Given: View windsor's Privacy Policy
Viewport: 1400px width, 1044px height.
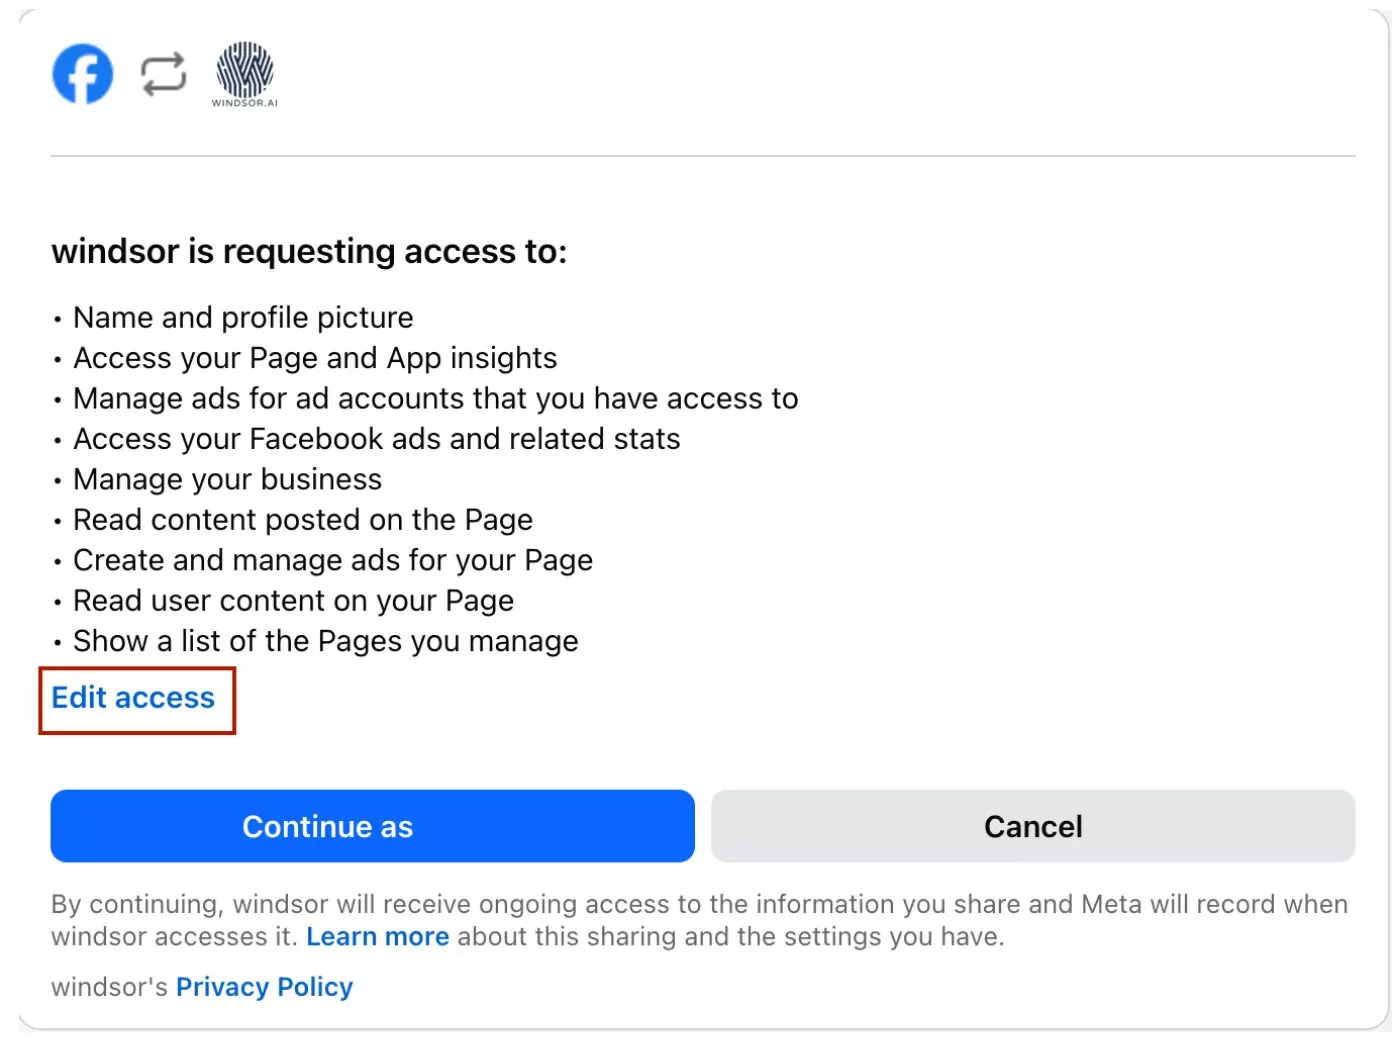Looking at the screenshot, I should 264,987.
